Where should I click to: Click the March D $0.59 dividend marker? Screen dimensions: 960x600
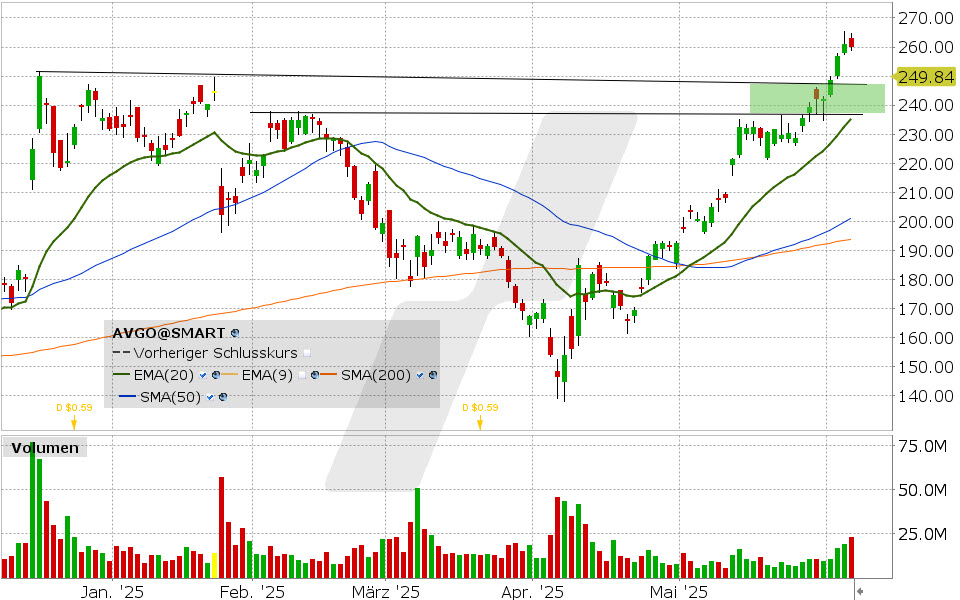coord(480,415)
